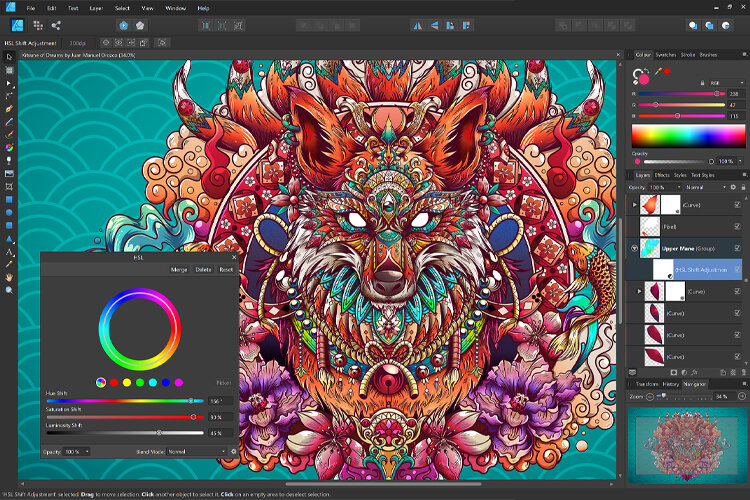Open the Select menu

(x=122, y=8)
